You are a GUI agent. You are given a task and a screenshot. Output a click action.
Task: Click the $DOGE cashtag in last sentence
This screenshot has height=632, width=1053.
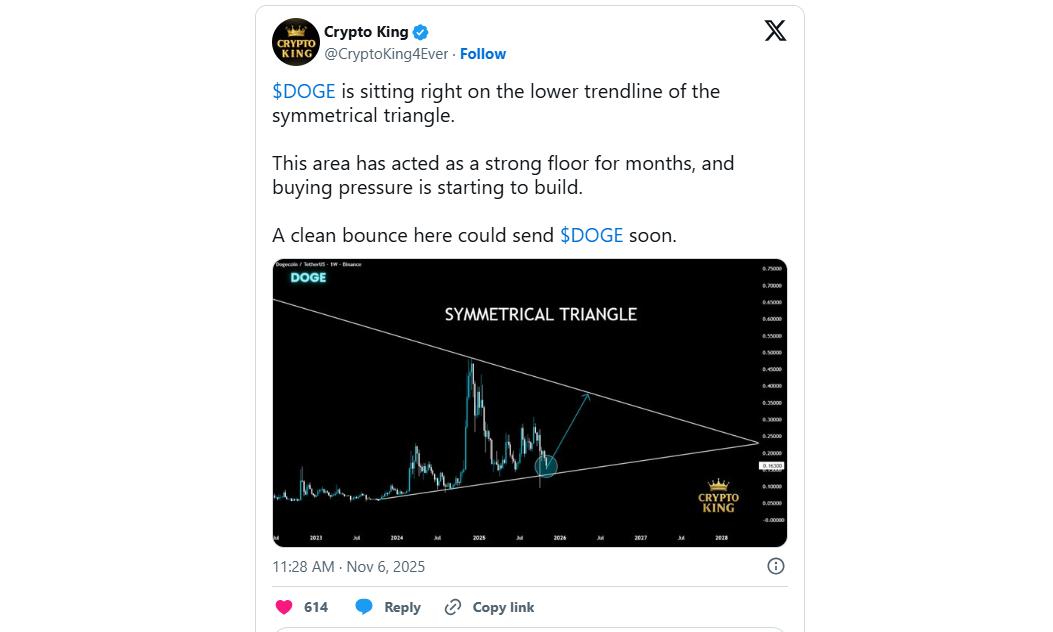(x=591, y=235)
